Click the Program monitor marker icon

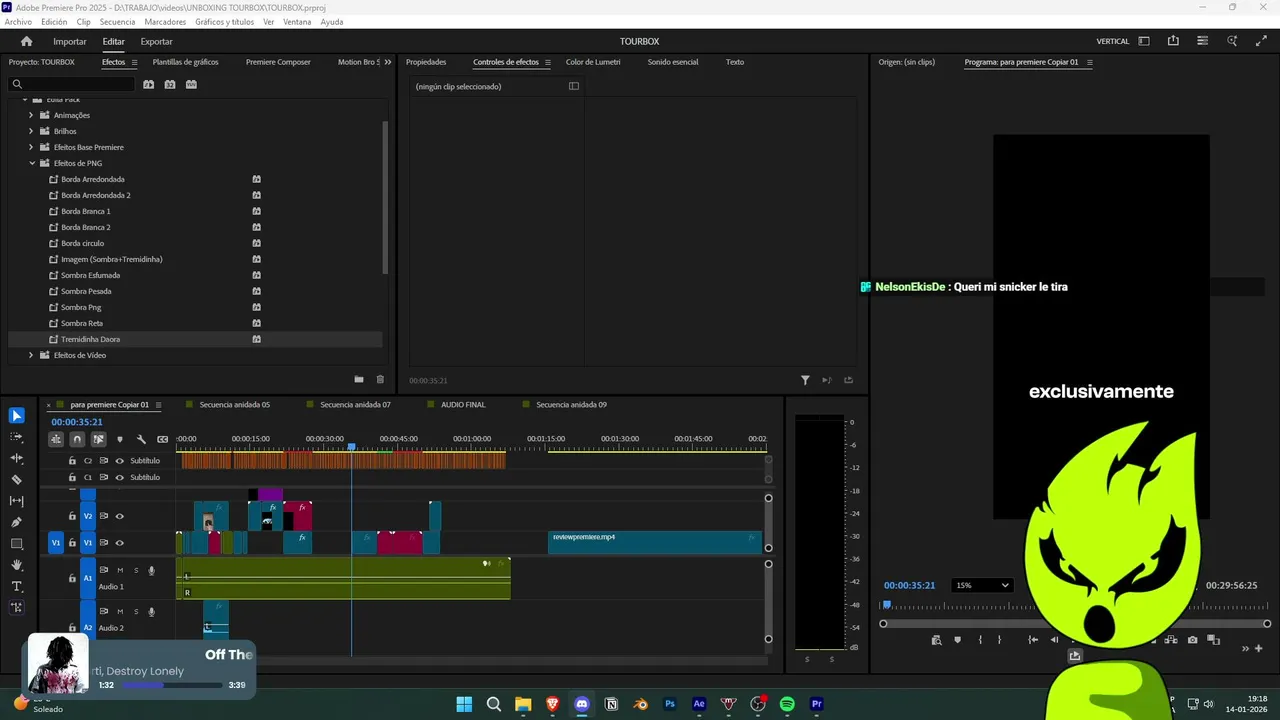pyautogui.click(x=957, y=640)
